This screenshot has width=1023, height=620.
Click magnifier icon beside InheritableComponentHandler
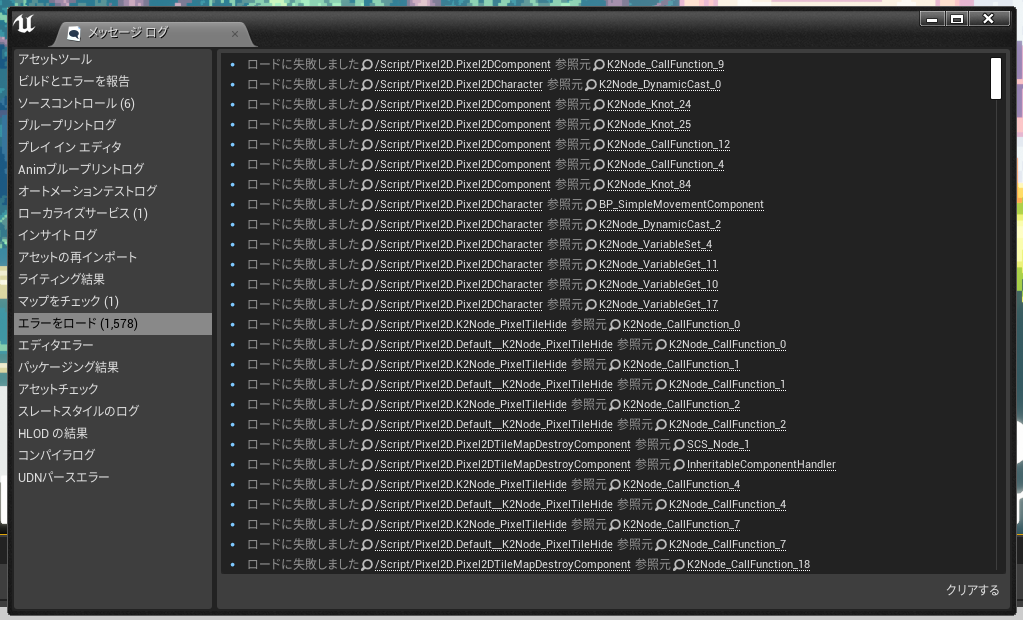click(679, 465)
